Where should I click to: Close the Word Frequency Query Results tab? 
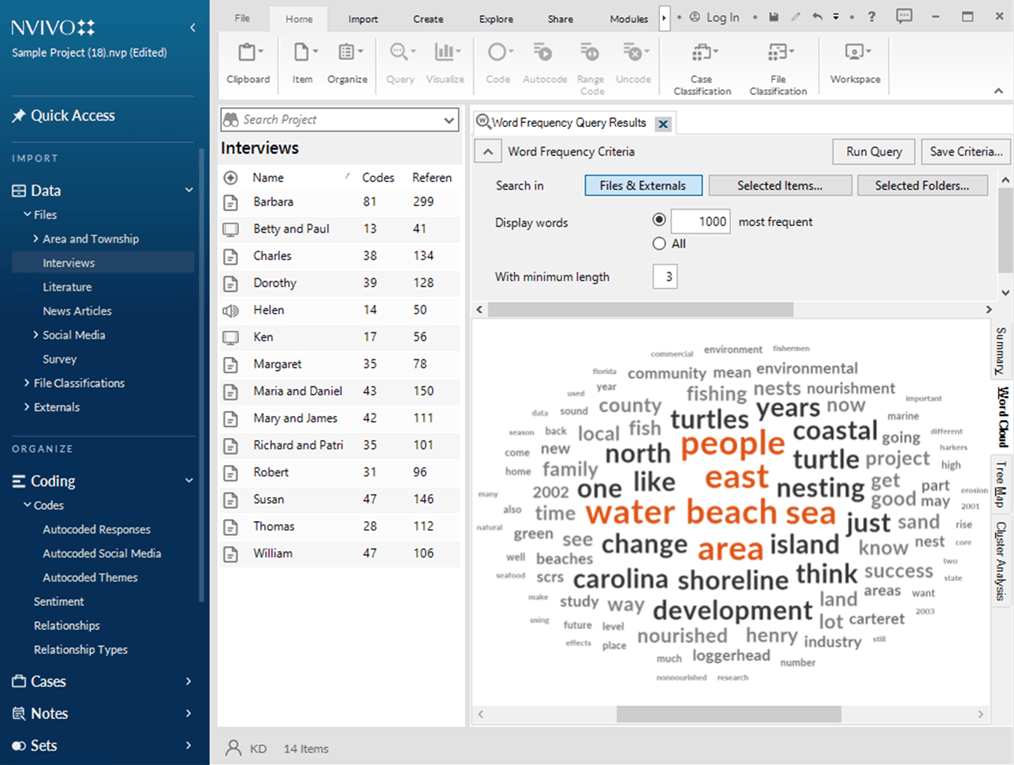[663, 123]
